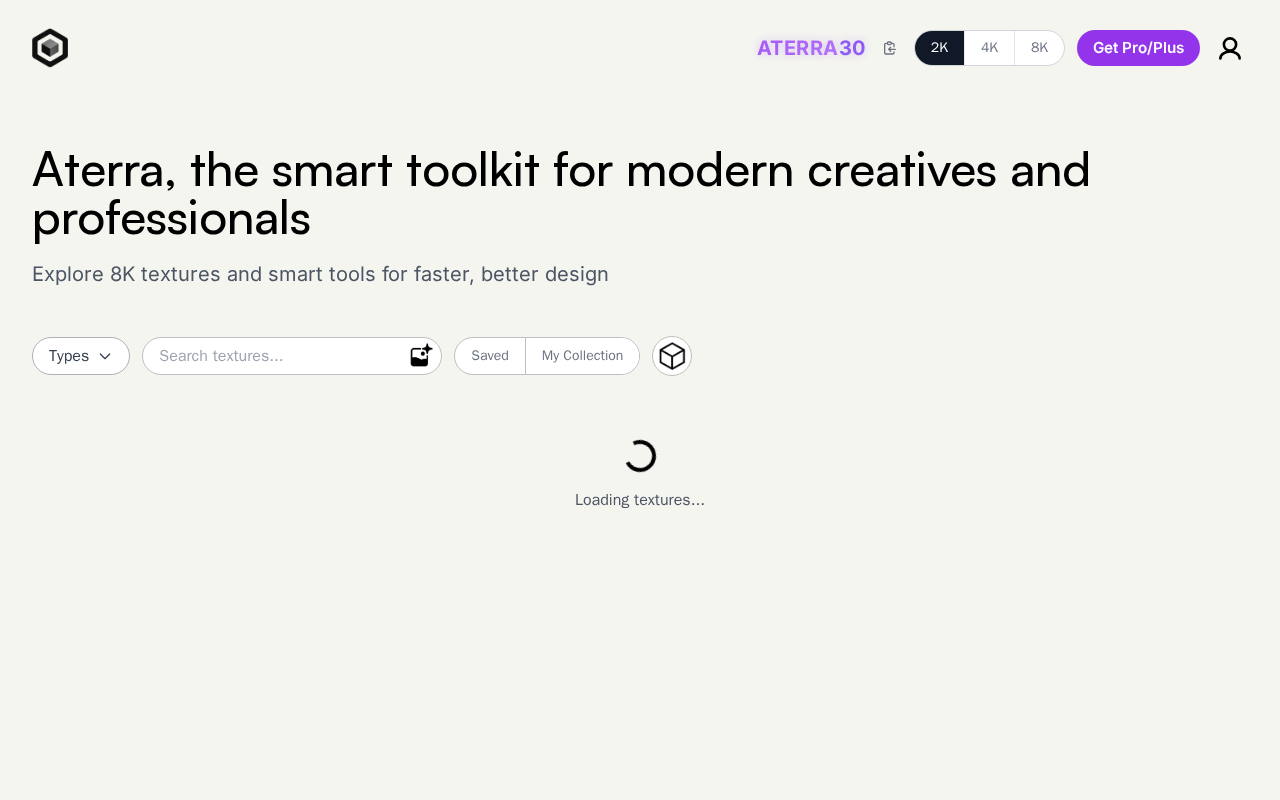Screen dimensions: 1280x800
Task: Click the chevron arrow beside Types
Action: [x=105, y=356]
